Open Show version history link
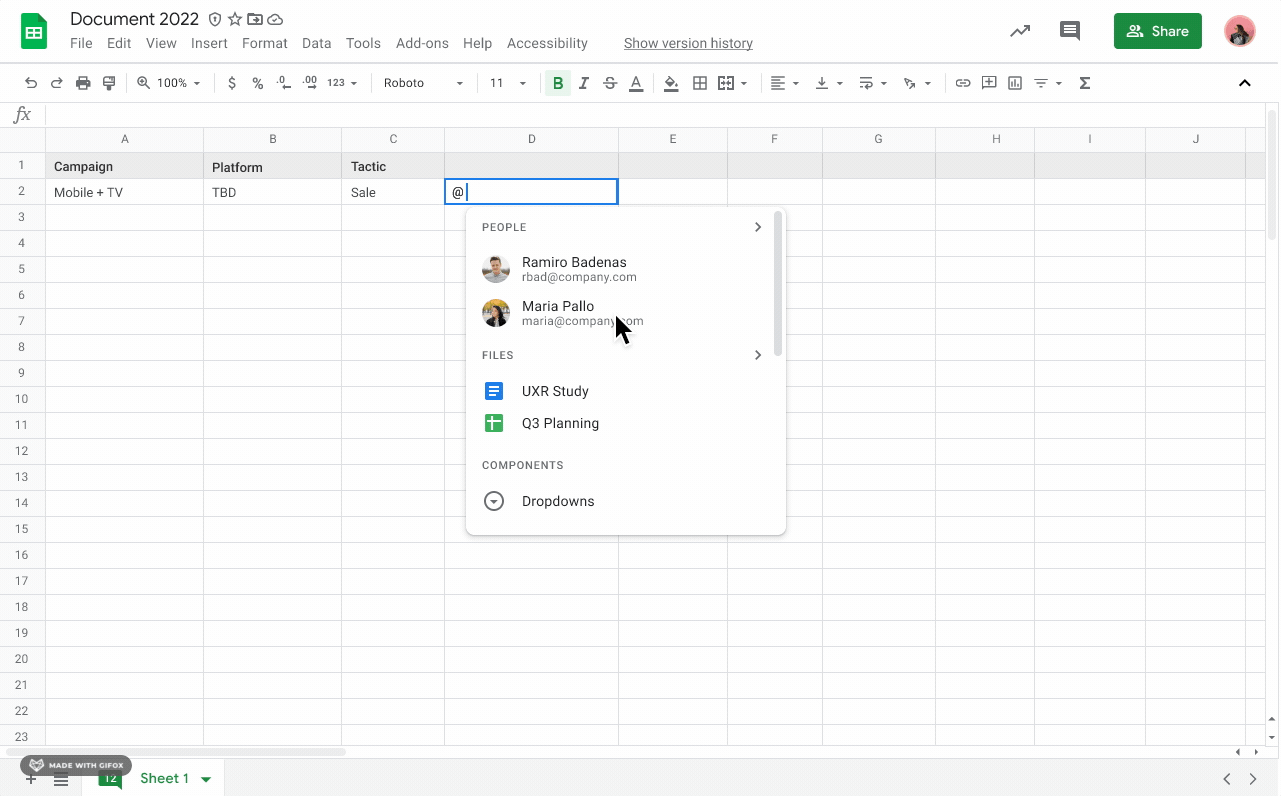This screenshot has width=1281, height=796. coord(688,43)
